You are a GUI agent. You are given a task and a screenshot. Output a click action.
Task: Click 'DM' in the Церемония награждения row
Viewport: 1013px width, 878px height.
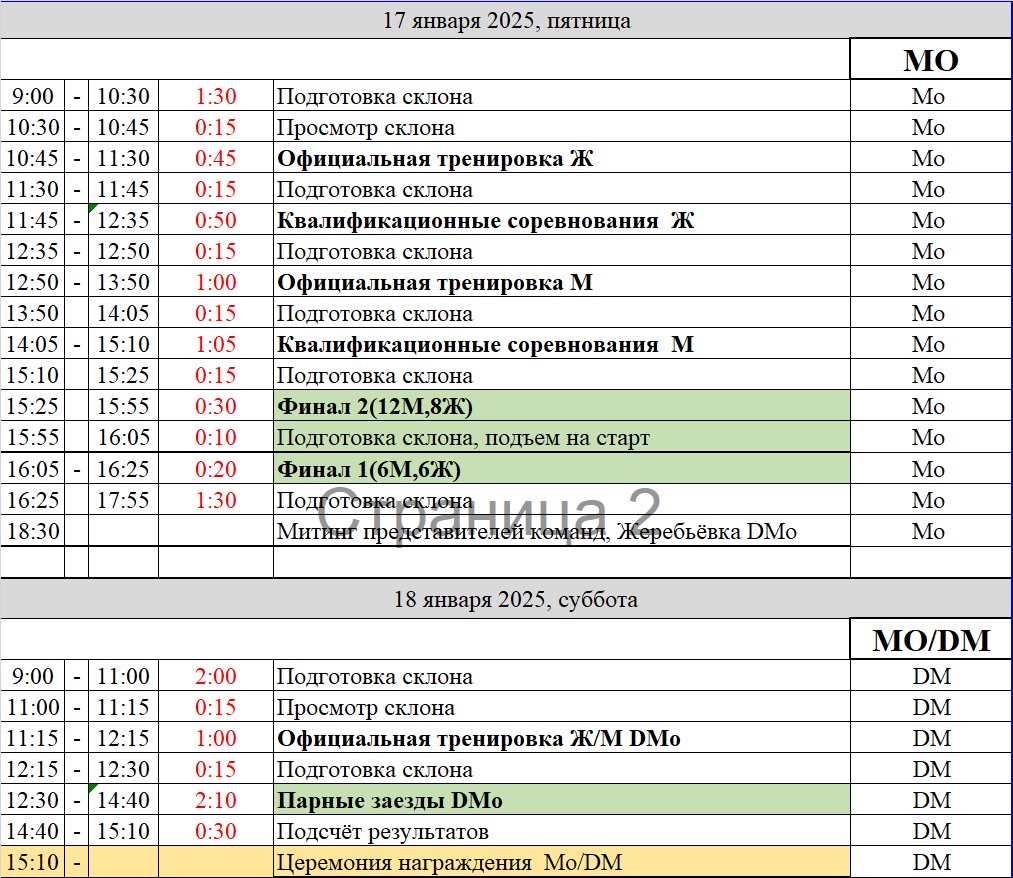(931, 862)
